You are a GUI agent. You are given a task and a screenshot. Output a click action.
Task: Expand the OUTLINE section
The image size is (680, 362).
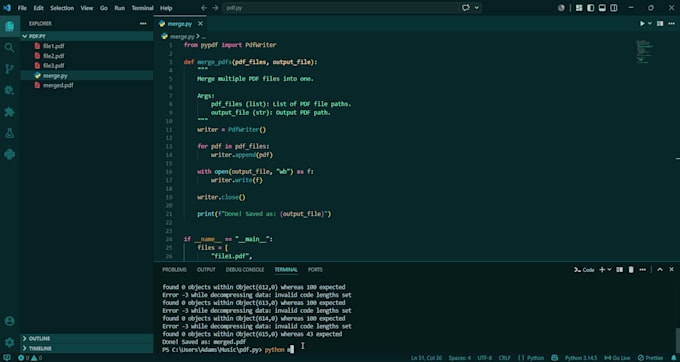click(87, 339)
